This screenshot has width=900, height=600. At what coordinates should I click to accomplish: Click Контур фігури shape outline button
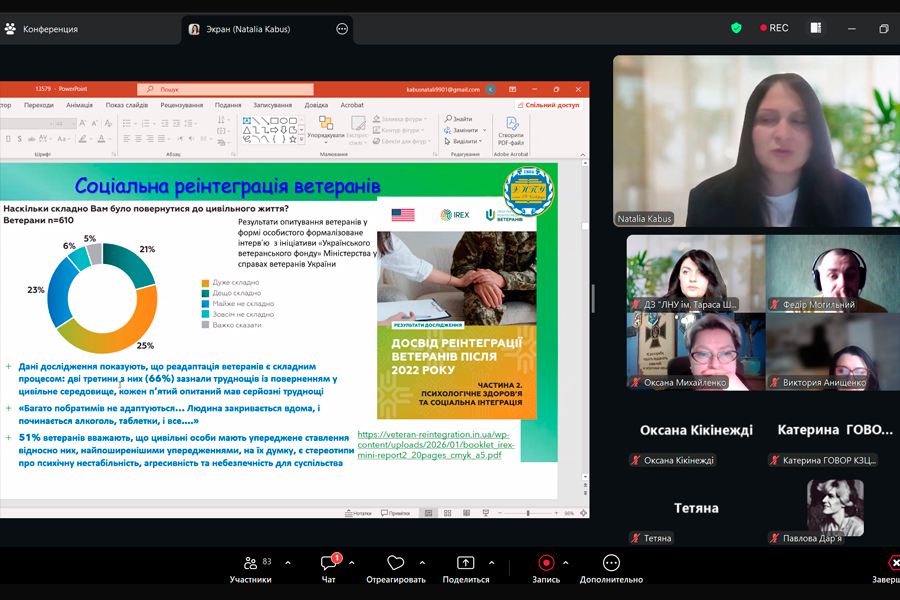pyautogui.click(x=399, y=130)
